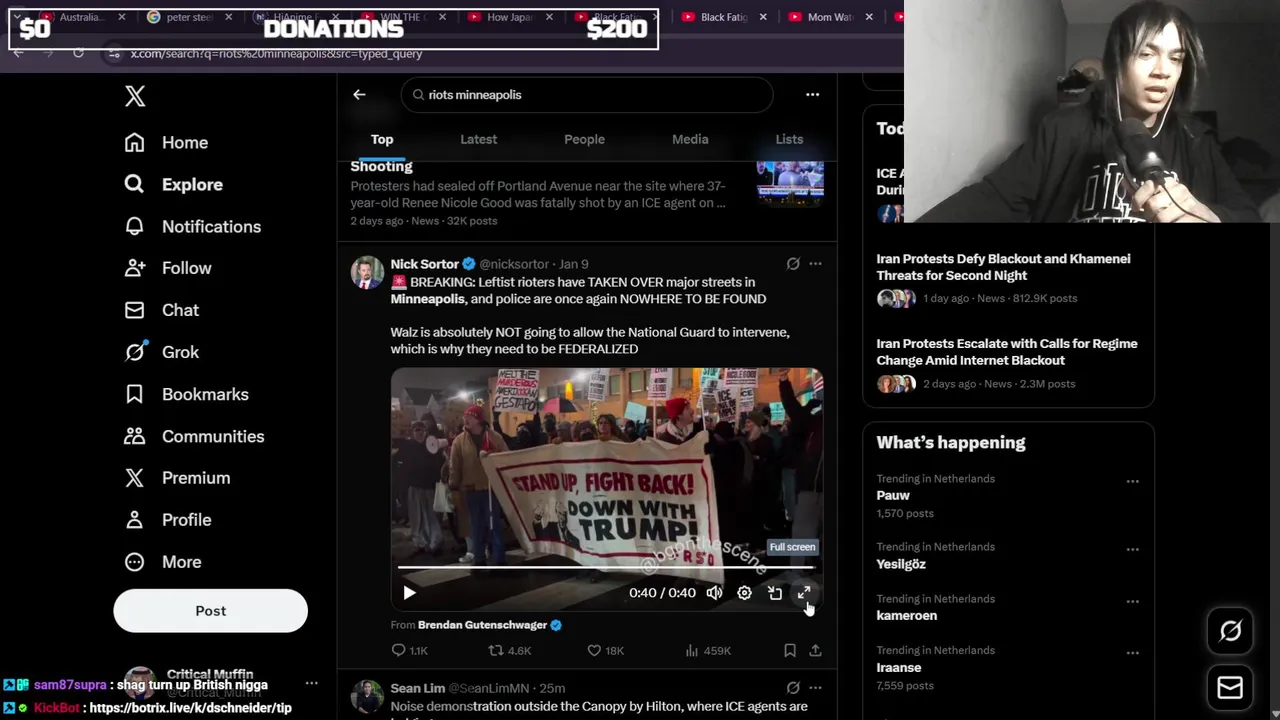The width and height of the screenshot is (1280, 720).
Task: Click the video progress bar
Action: point(606,567)
